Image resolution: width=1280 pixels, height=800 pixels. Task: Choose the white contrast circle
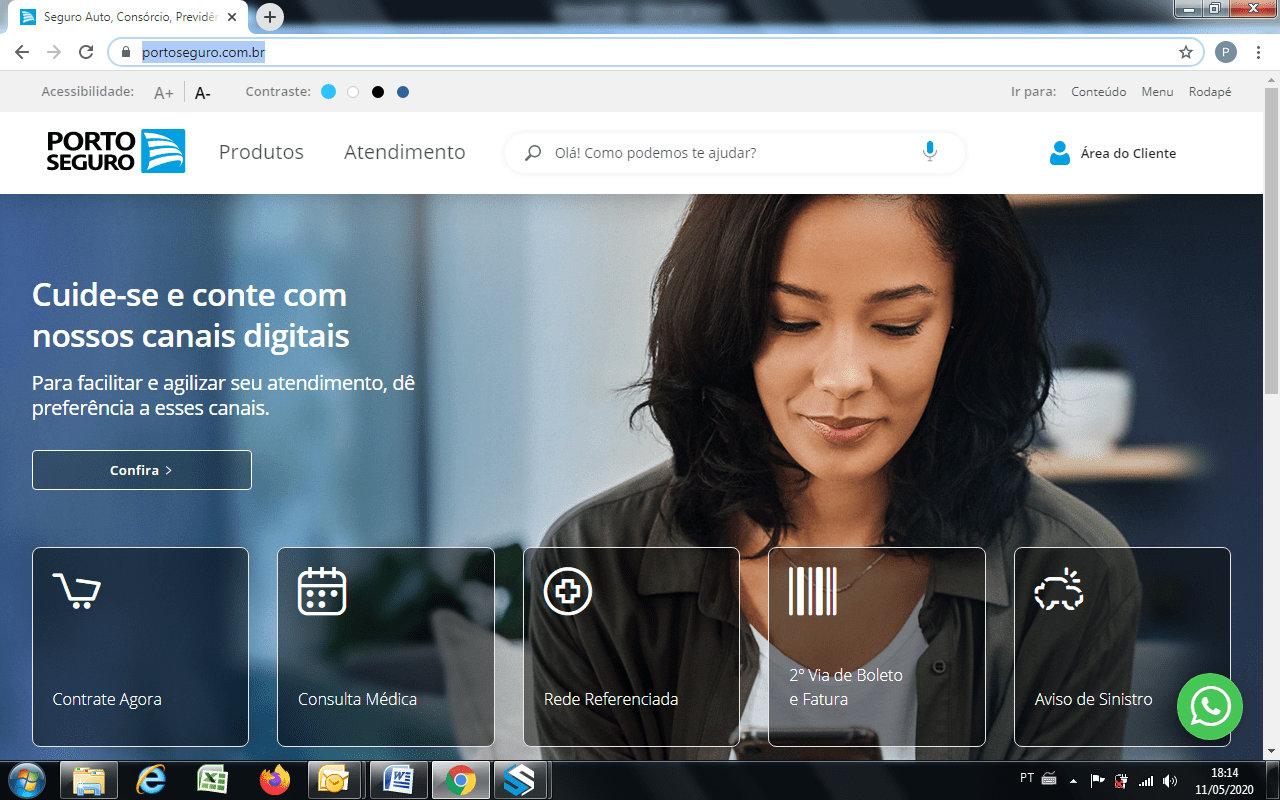[353, 92]
